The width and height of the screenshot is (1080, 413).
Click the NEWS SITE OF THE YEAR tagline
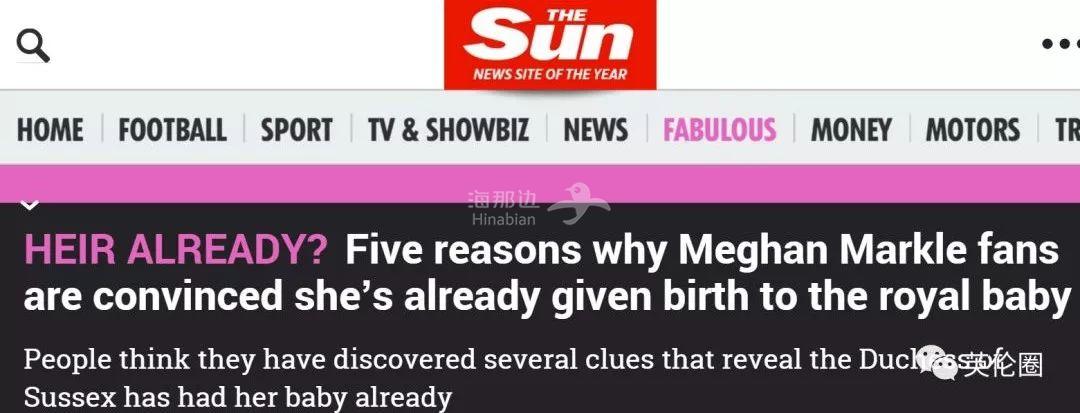pyautogui.click(x=550, y=74)
